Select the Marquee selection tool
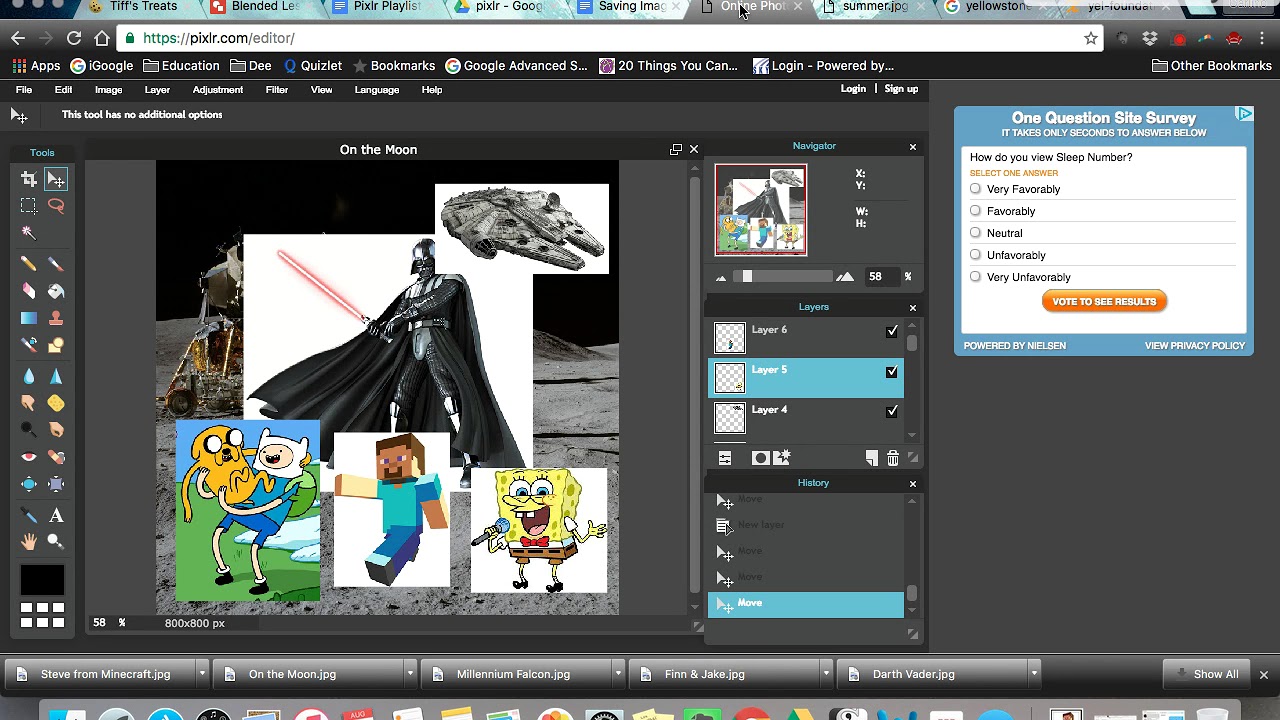This screenshot has width=1280, height=720. tap(29, 206)
